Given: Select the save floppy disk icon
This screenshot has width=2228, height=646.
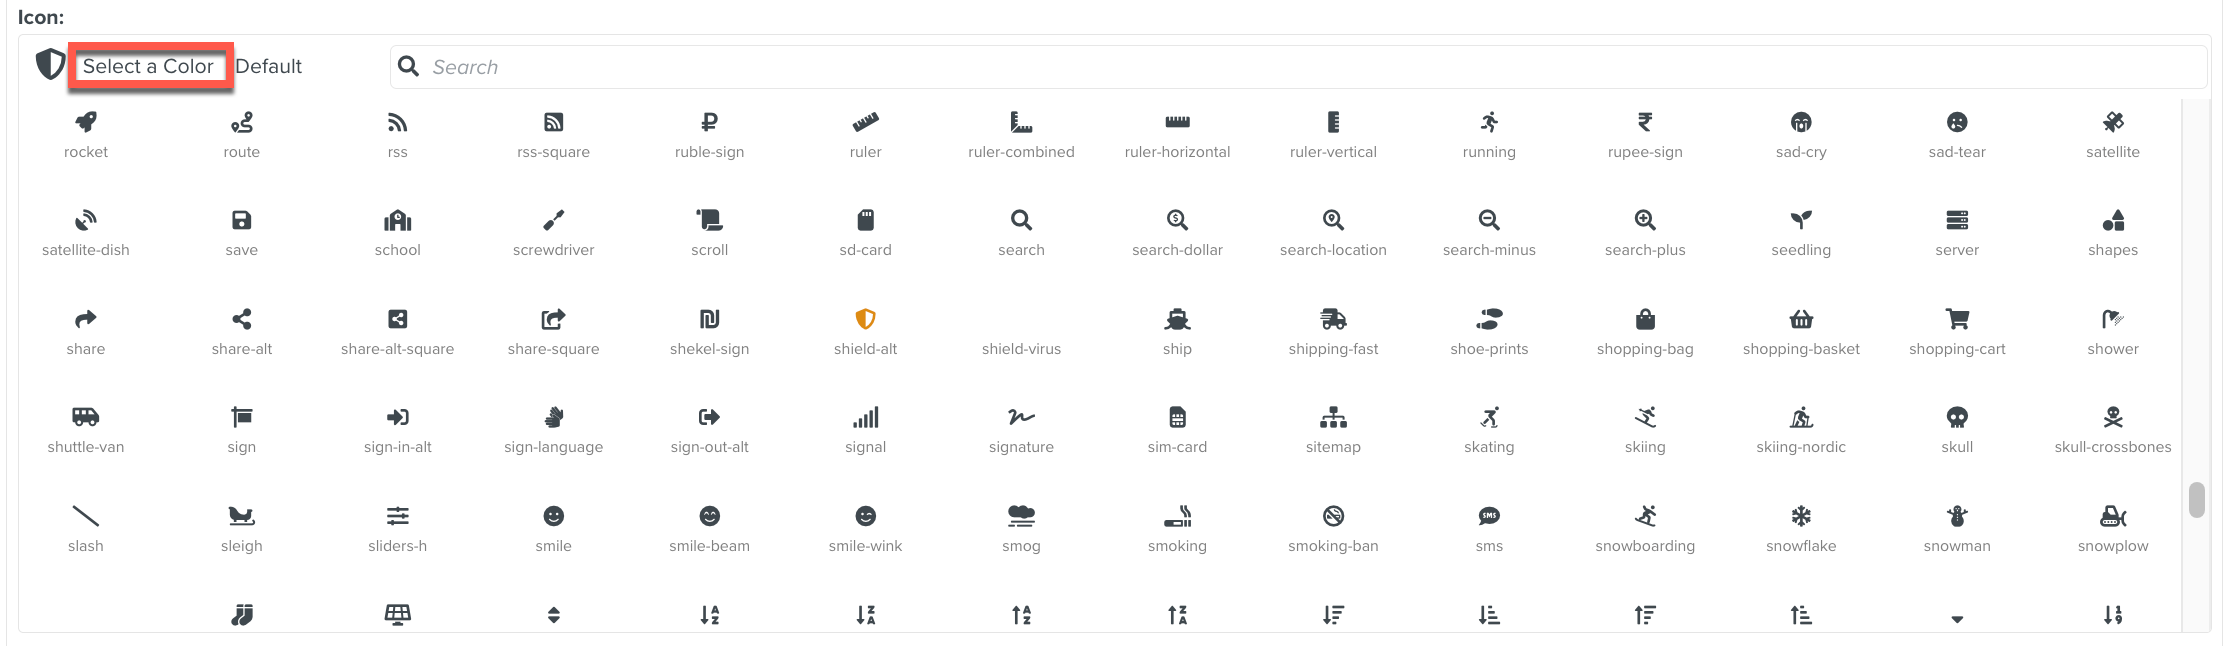Looking at the screenshot, I should 242,221.
